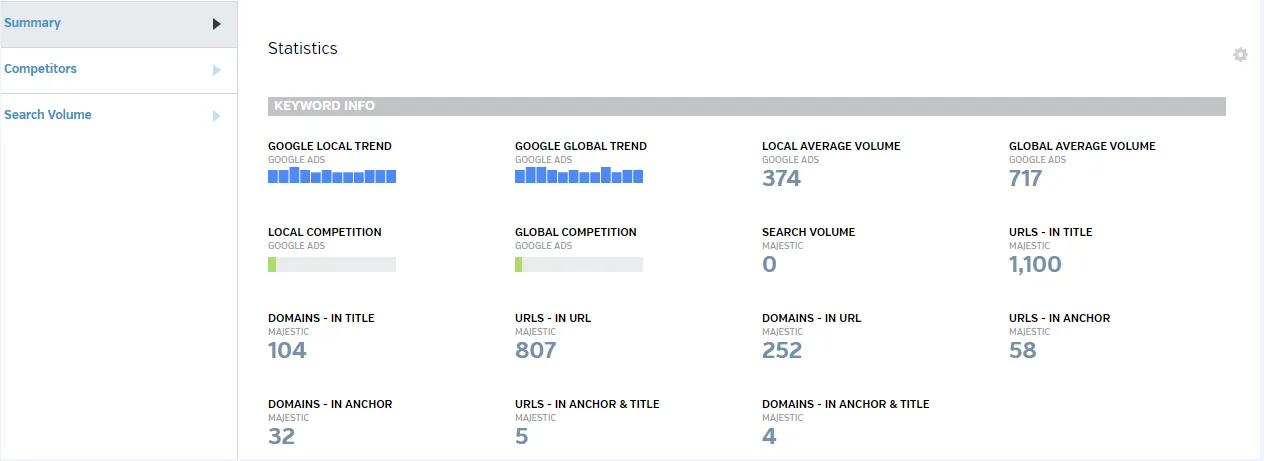Click the Domains In Anchor value 32
1264x461 pixels.
point(282,437)
